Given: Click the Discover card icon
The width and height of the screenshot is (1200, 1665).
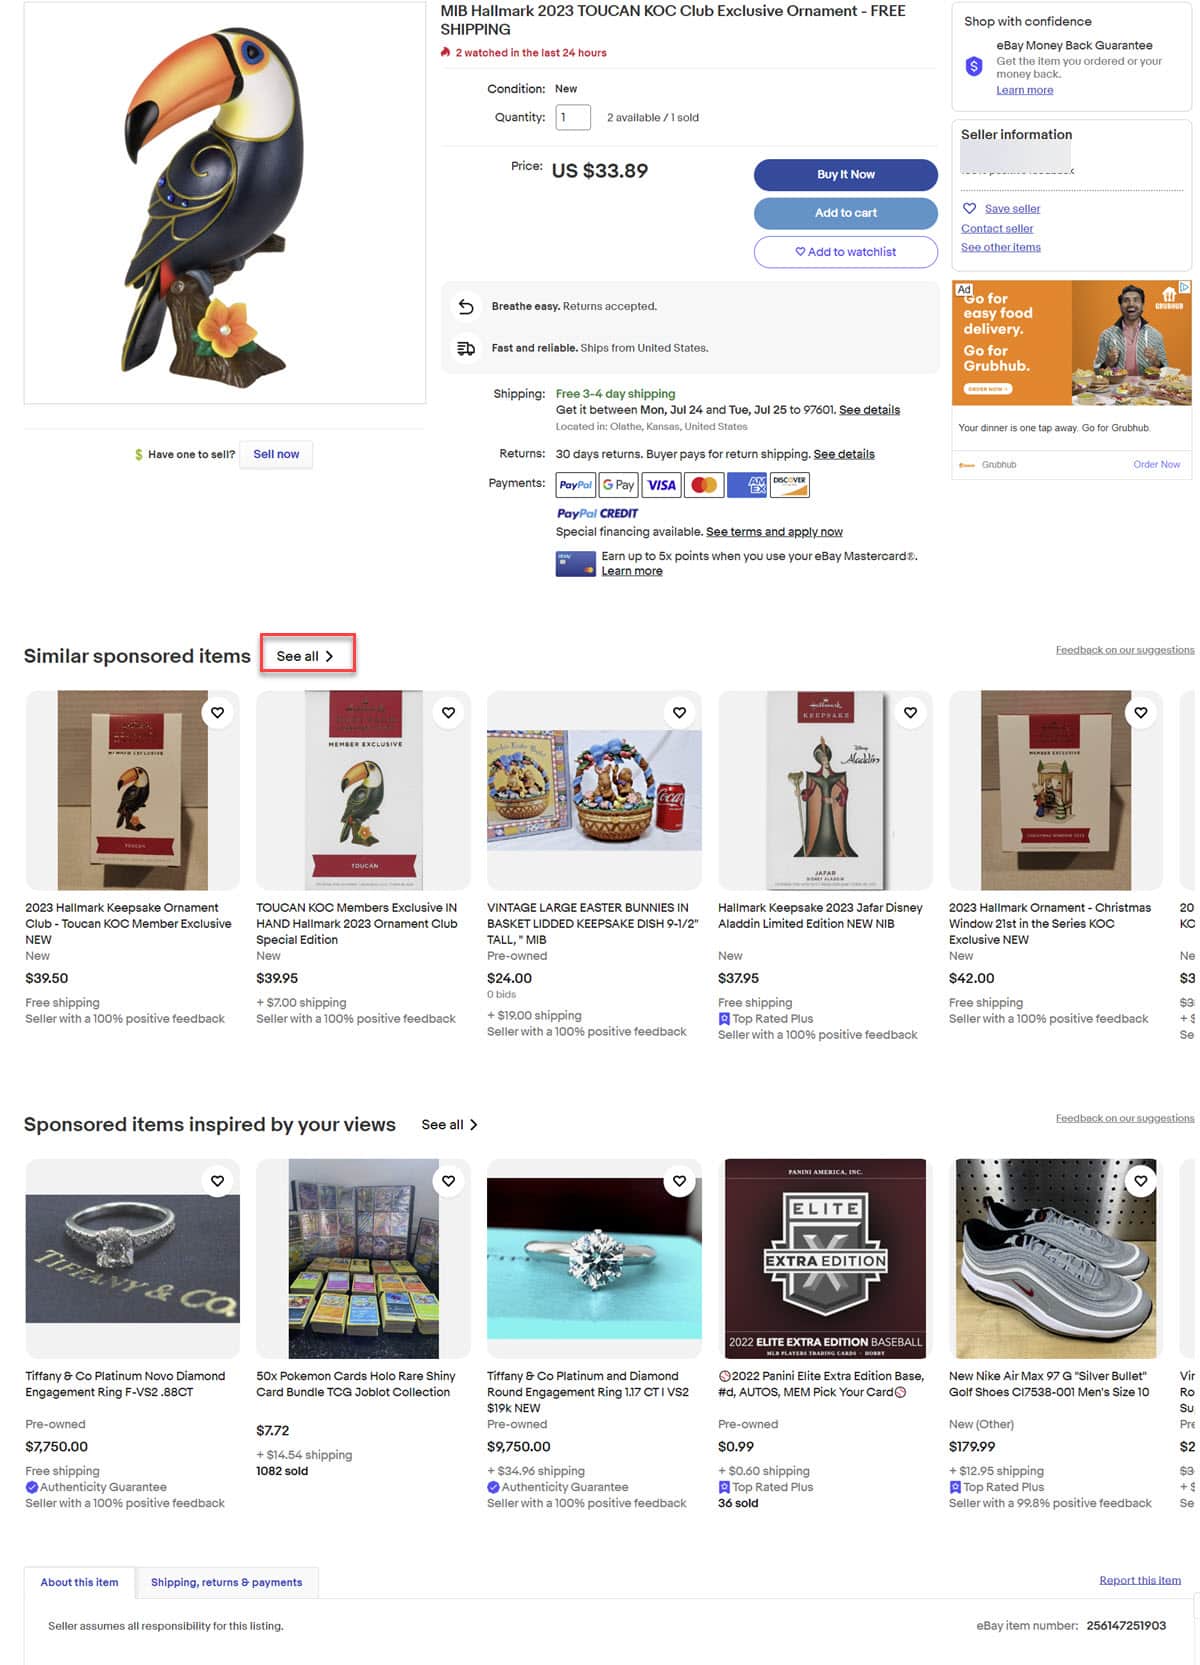Looking at the screenshot, I should (789, 485).
